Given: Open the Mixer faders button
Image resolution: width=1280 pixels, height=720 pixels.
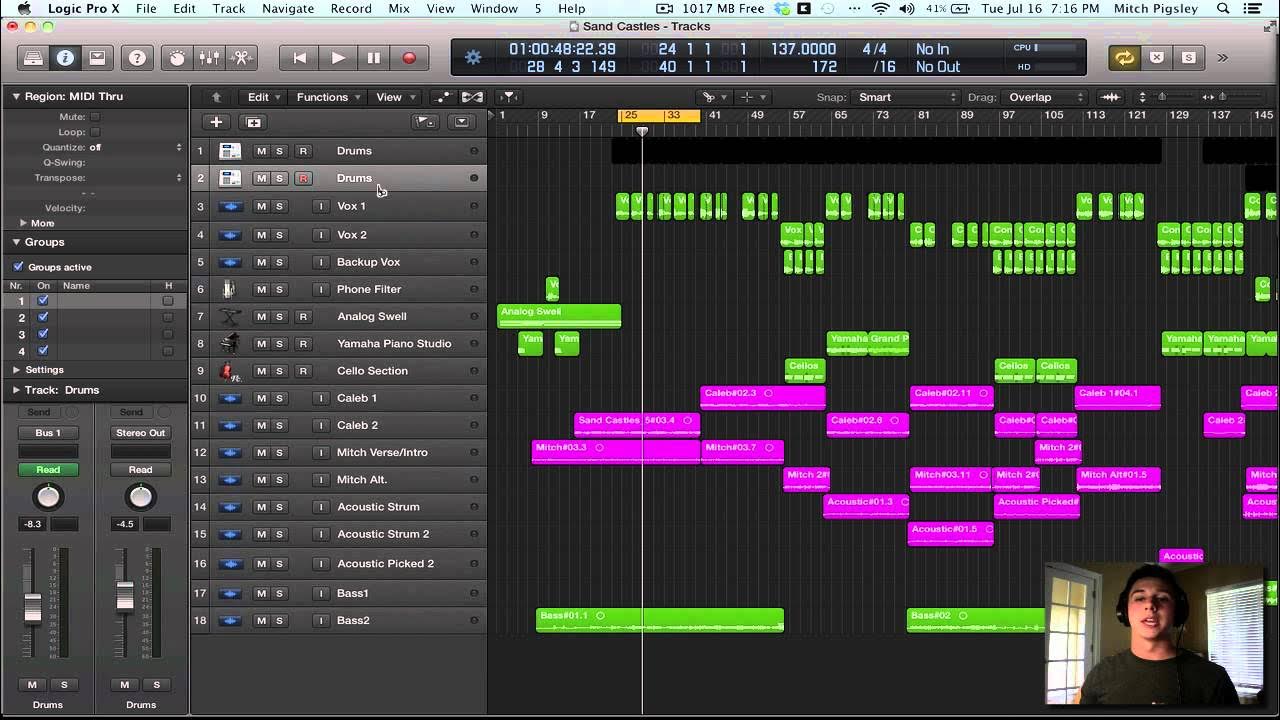Looking at the screenshot, I should pos(209,58).
